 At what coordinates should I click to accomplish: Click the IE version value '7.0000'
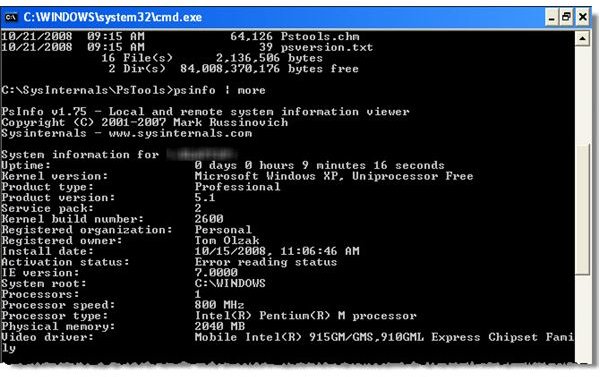(216, 273)
